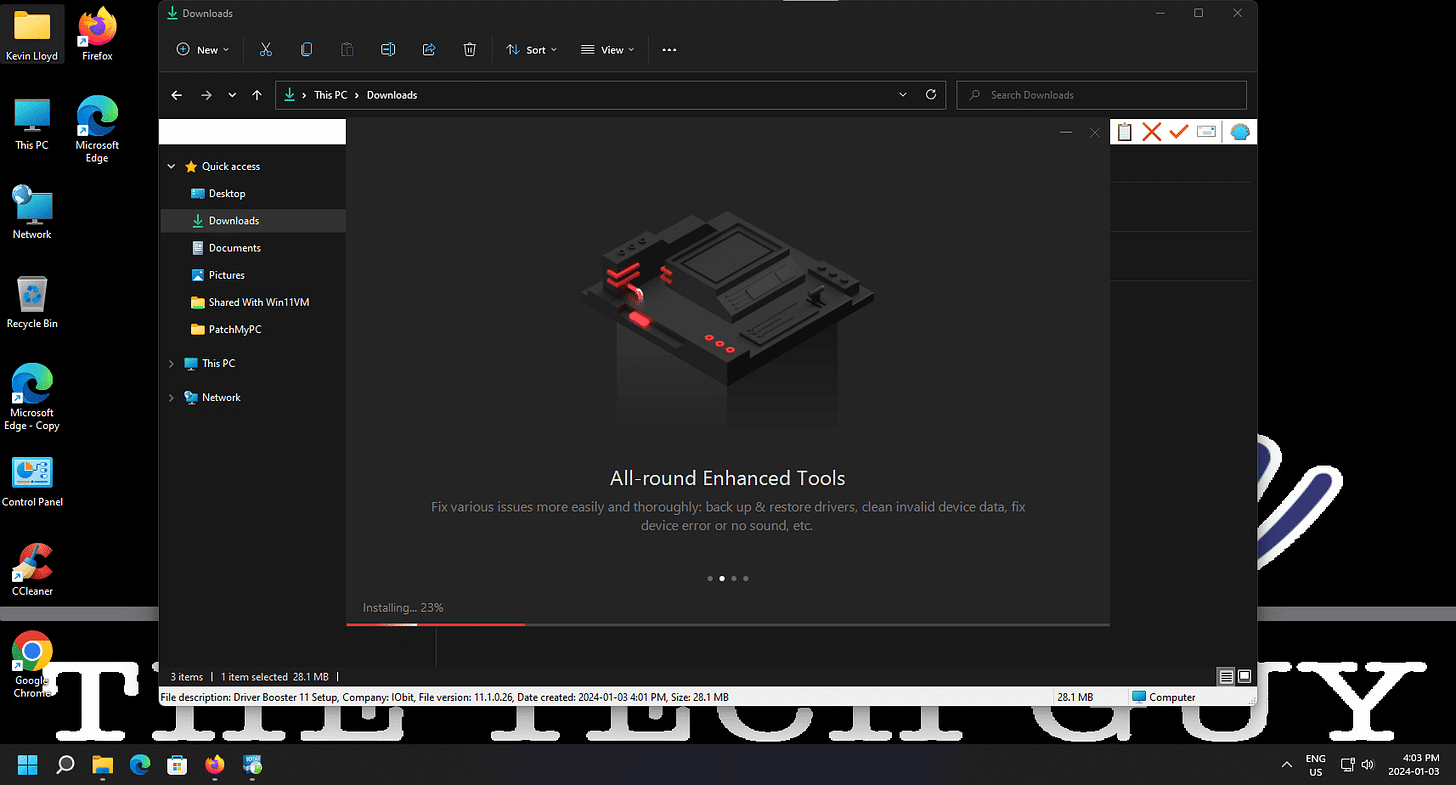Launch CCleaner from desktop
Viewport: 1456px width, 785px height.
tap(32, 570)
